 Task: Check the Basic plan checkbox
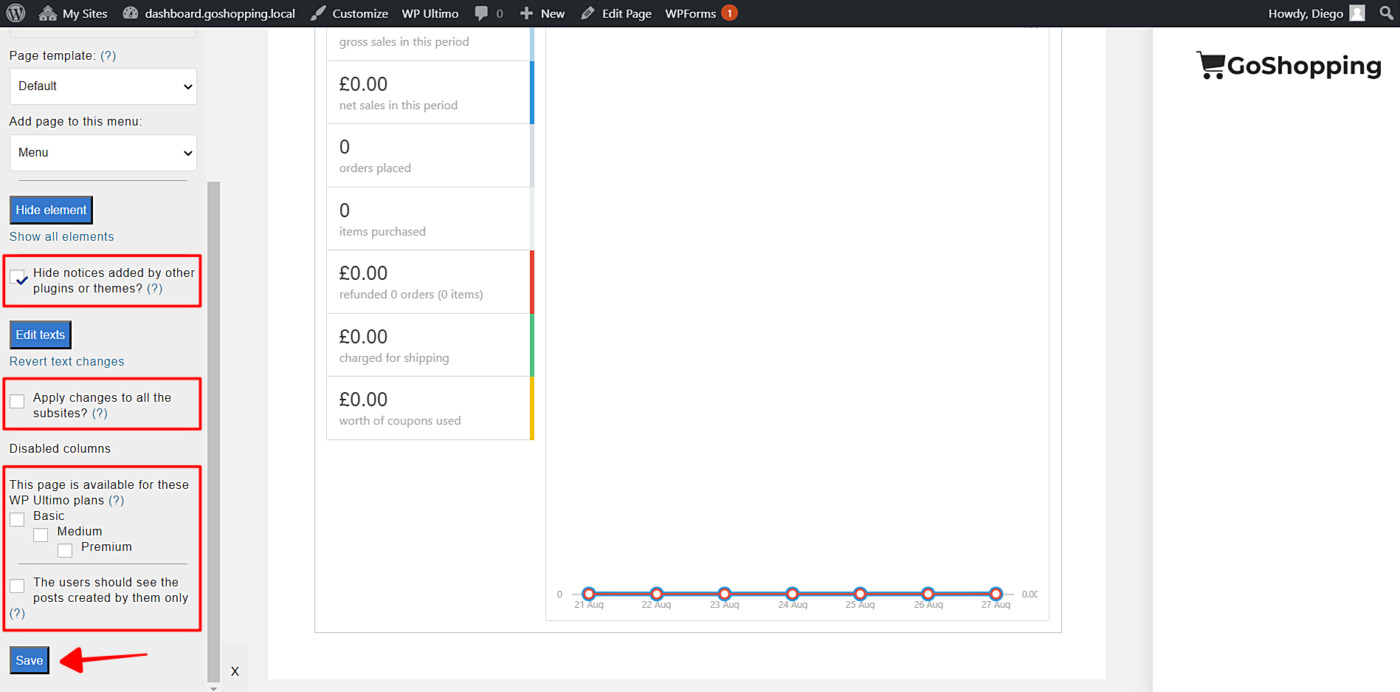coord(17,519)
